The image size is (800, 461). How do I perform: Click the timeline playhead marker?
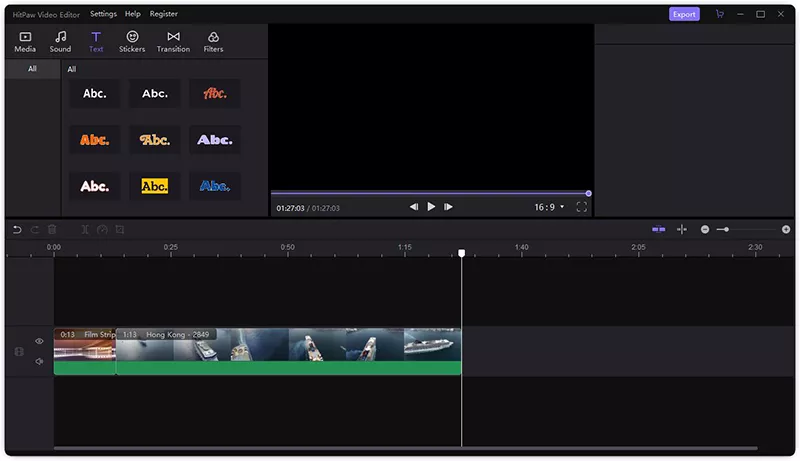tap(461, 253)
